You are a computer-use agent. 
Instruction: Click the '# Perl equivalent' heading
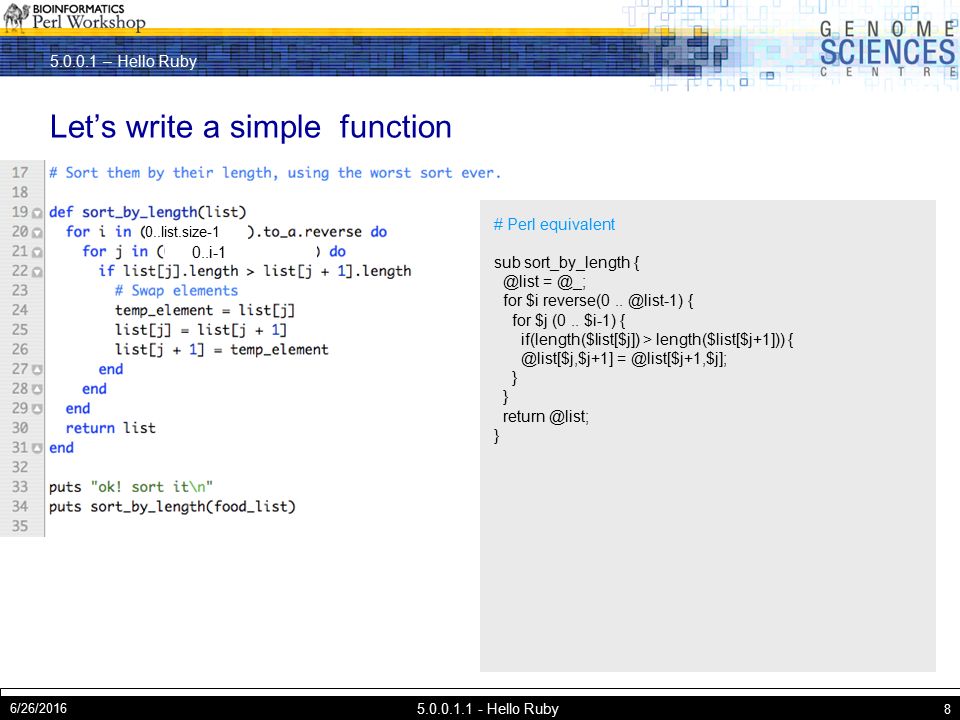pyautogui.click(x=554, y=225)
